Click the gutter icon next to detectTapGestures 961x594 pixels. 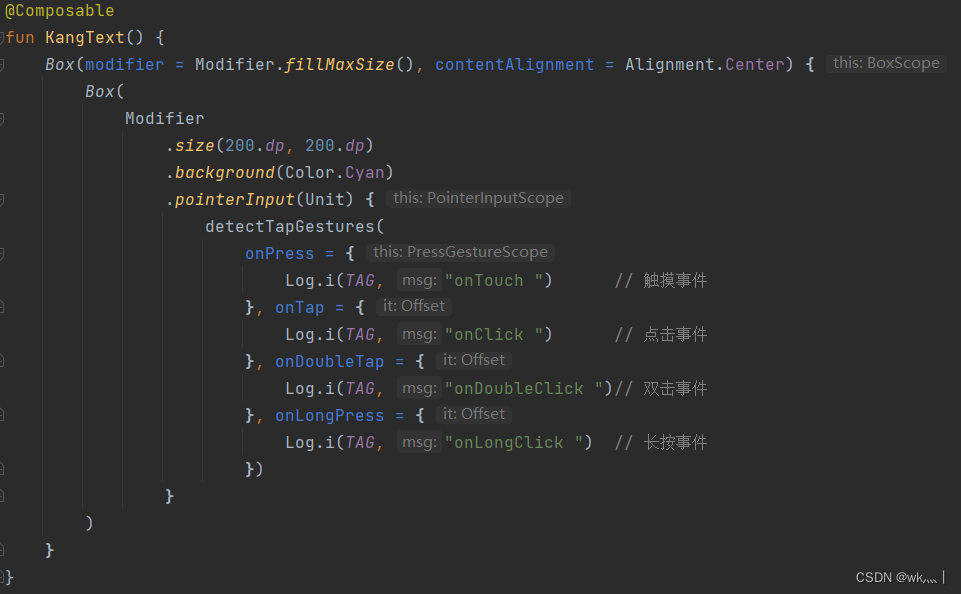click(x=6, y=226)
